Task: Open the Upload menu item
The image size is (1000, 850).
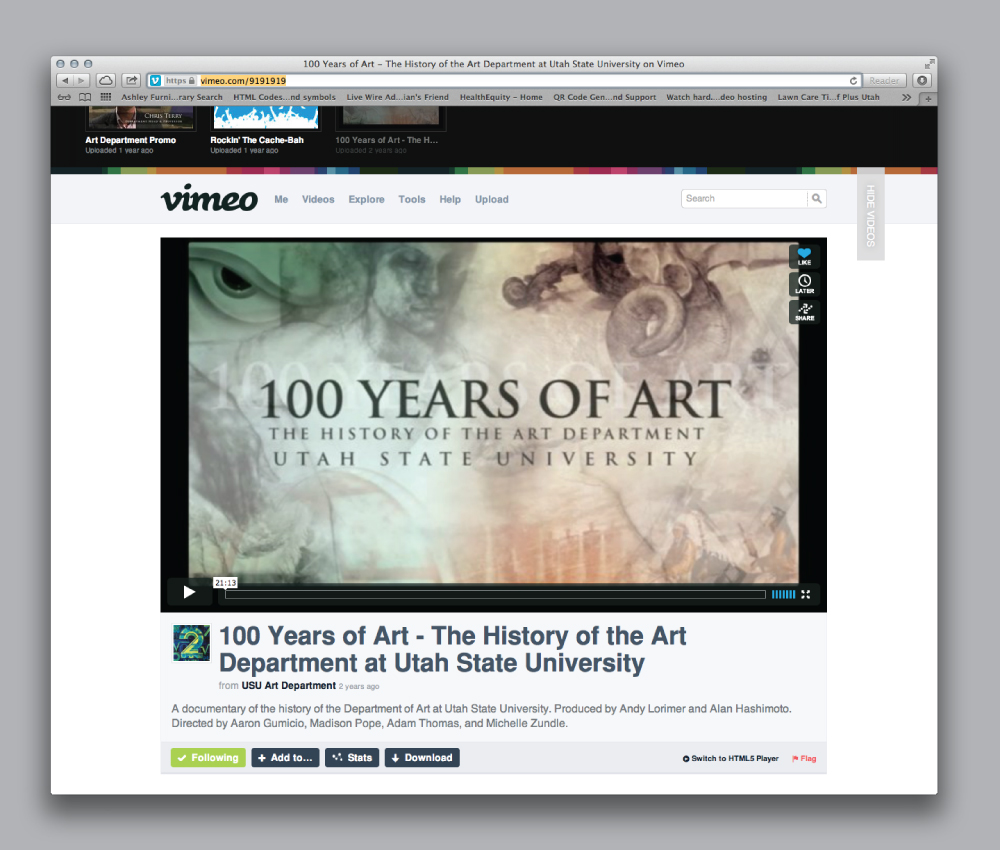Action: [492, 200]
